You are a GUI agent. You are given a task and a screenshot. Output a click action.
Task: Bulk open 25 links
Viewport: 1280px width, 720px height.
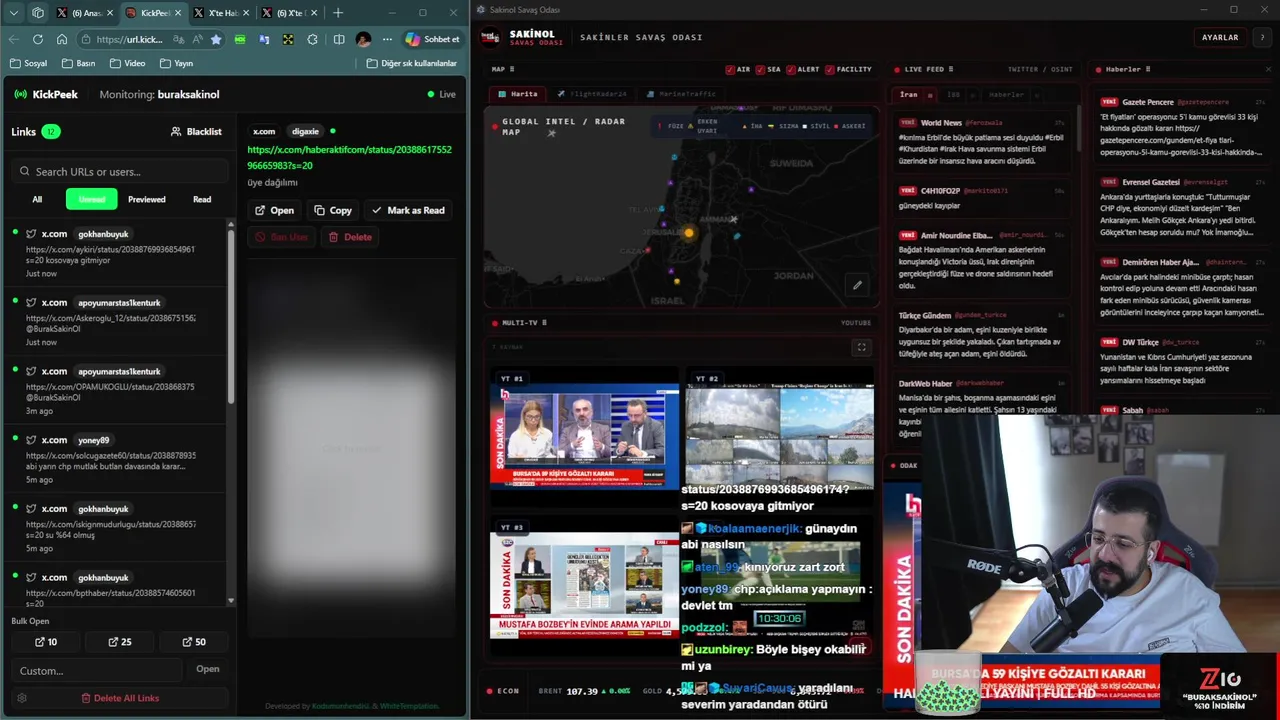pyautogui.click(x=120, y=642)
